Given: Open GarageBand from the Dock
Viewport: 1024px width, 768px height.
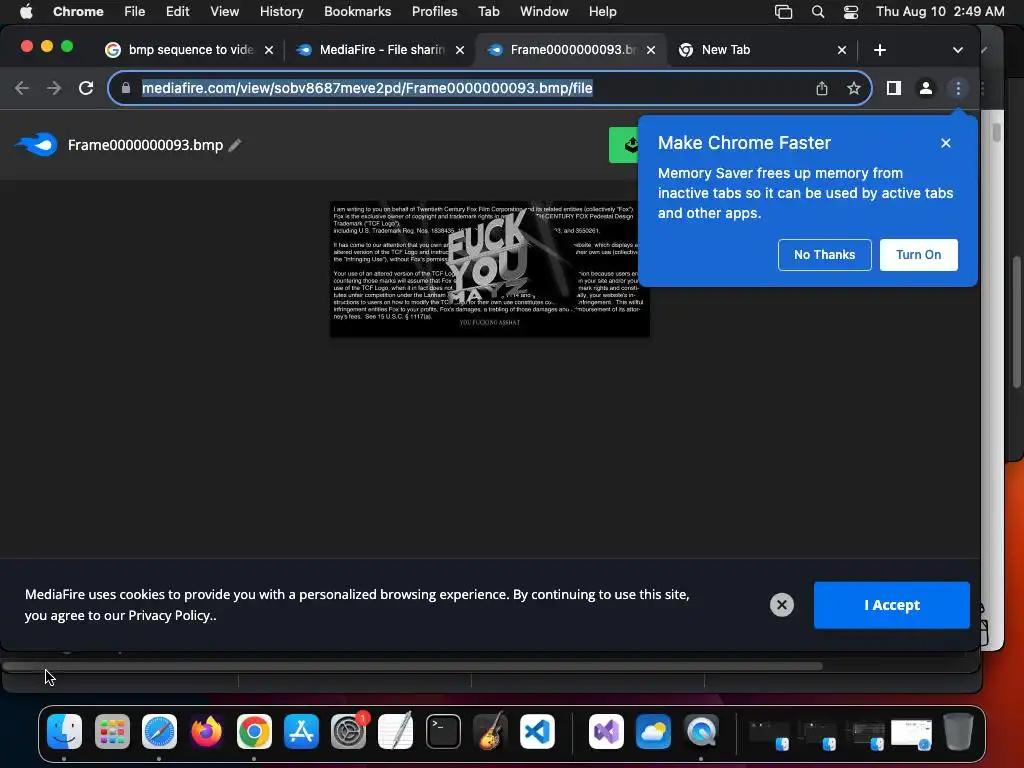Looking at the screenshot, I should click(490, 731).
